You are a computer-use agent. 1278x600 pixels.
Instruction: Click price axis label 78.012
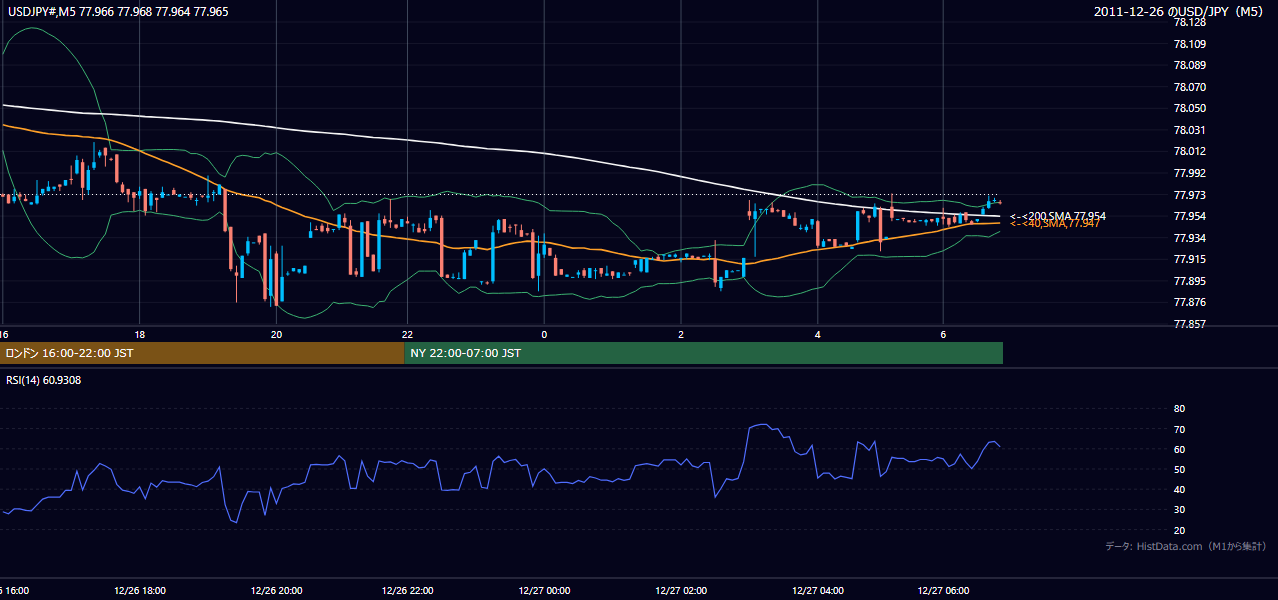(1189, 151)
